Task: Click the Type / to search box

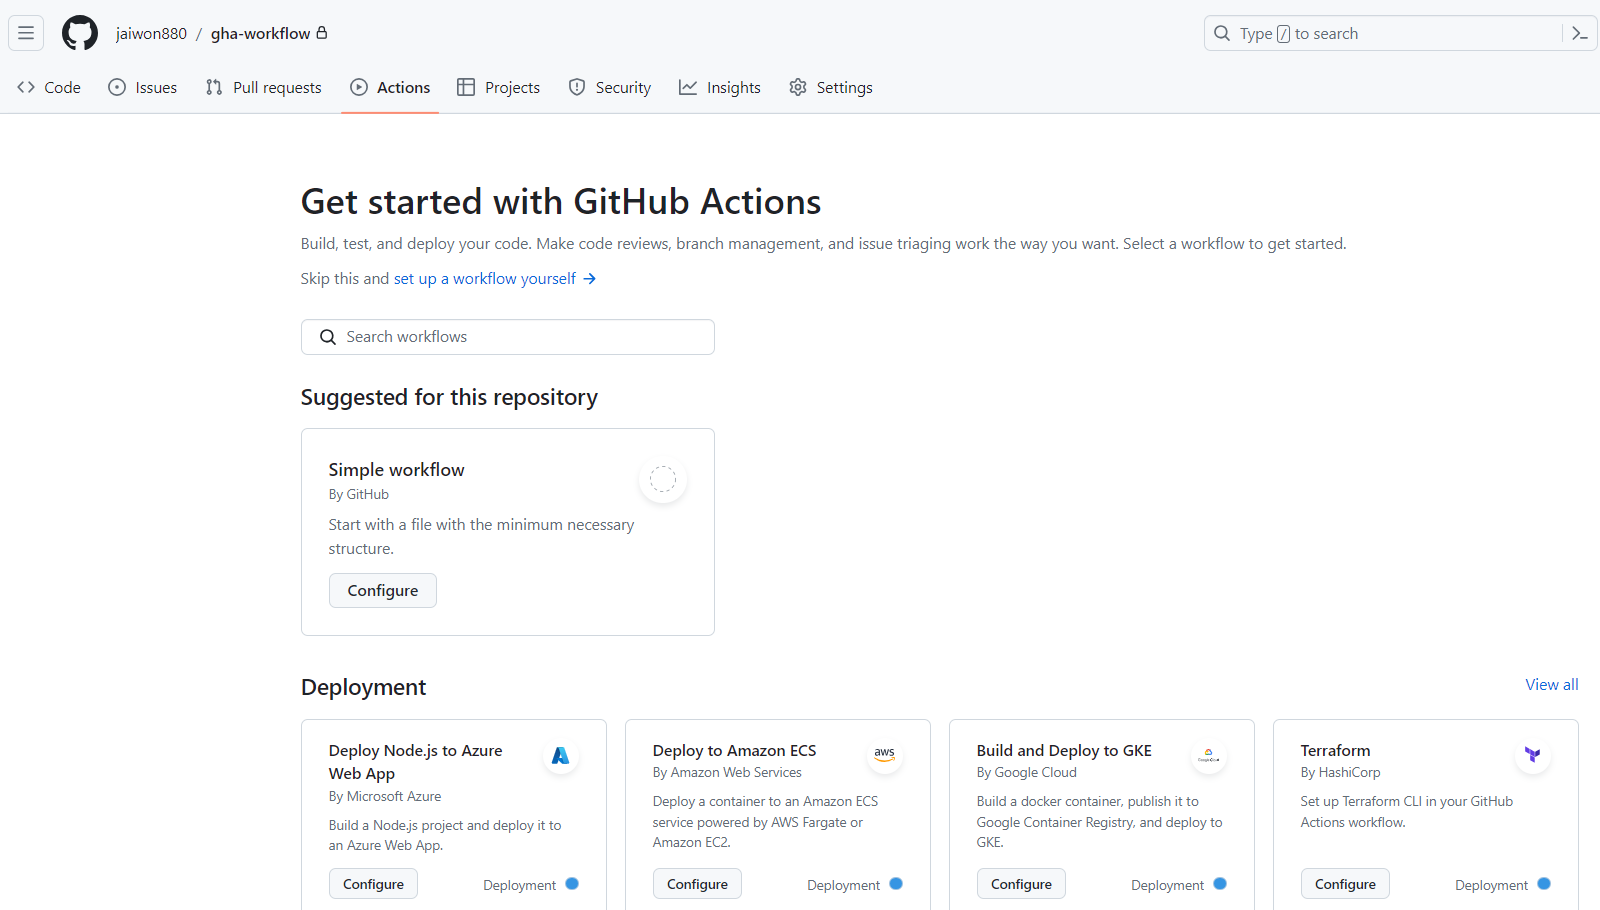Action: click(1383, 33)
